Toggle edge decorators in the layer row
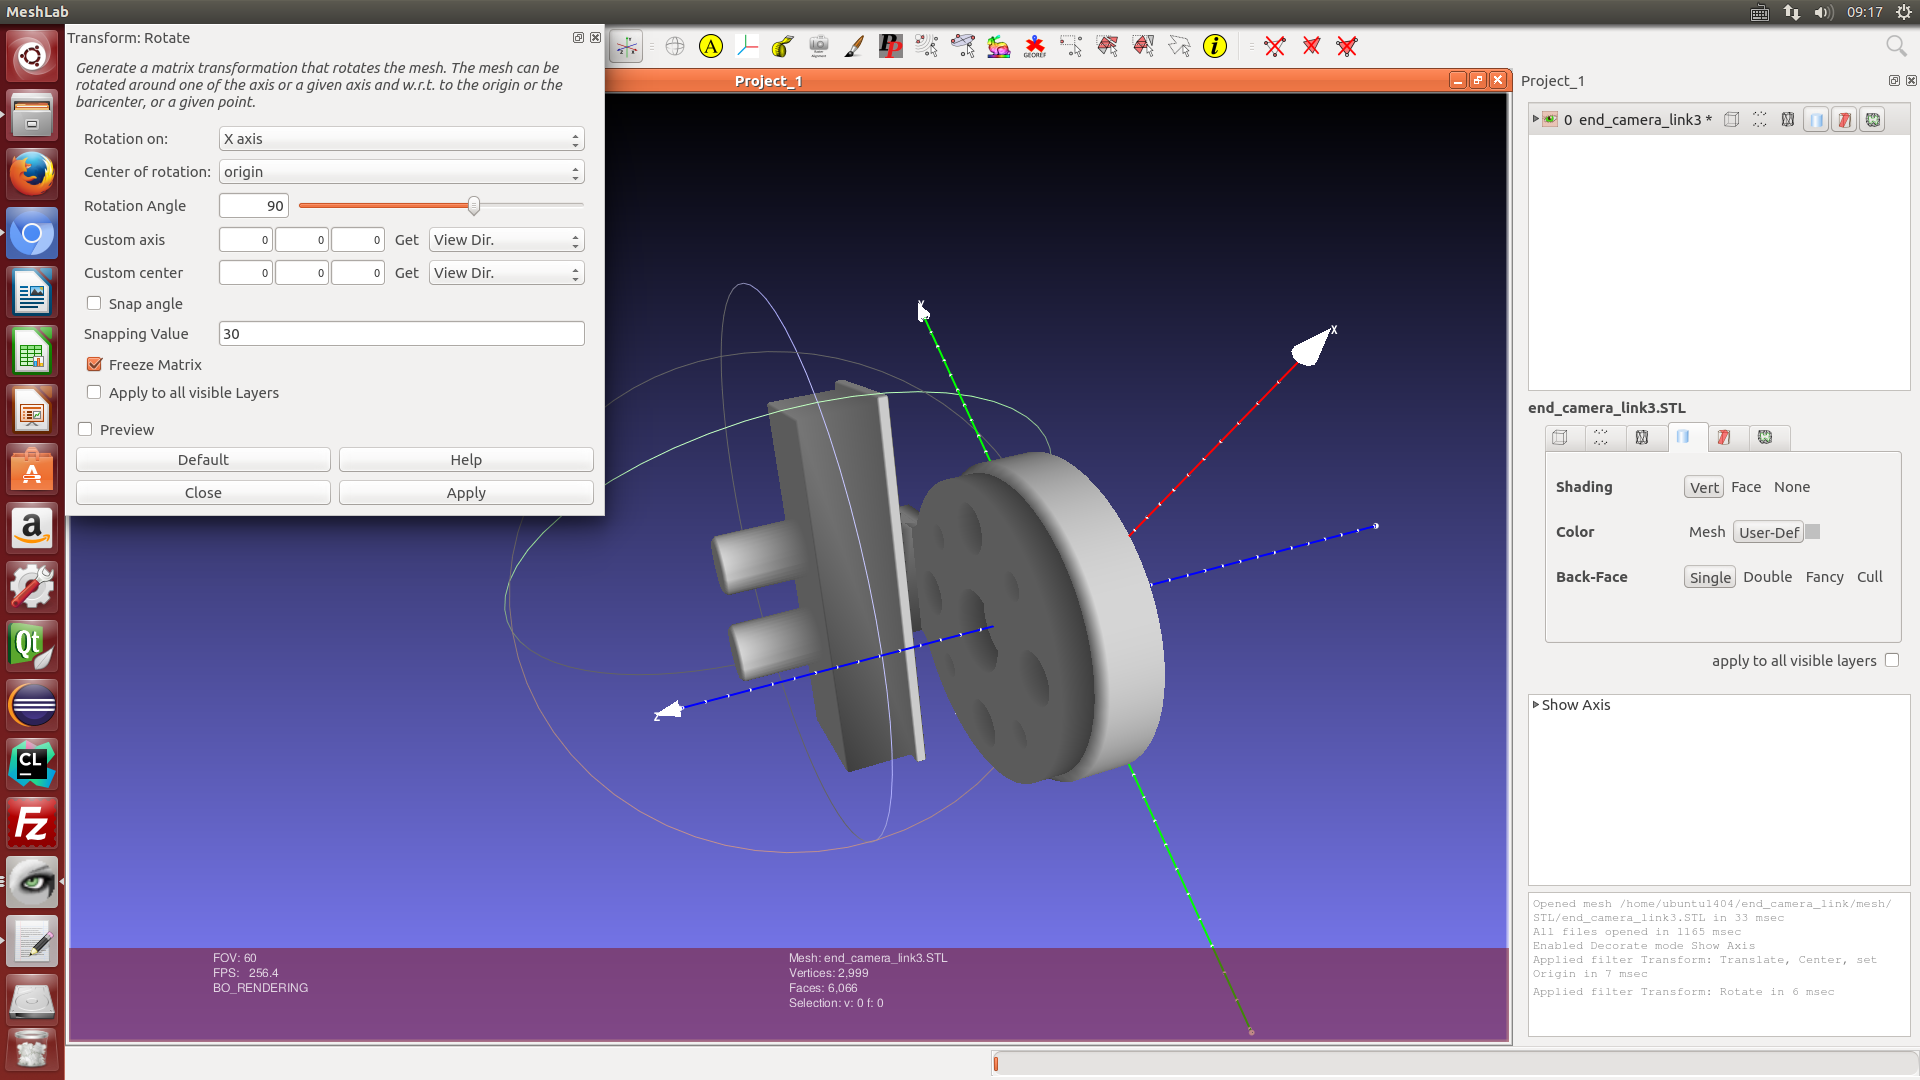The image size is (1920, 1080). point(1873,120)
